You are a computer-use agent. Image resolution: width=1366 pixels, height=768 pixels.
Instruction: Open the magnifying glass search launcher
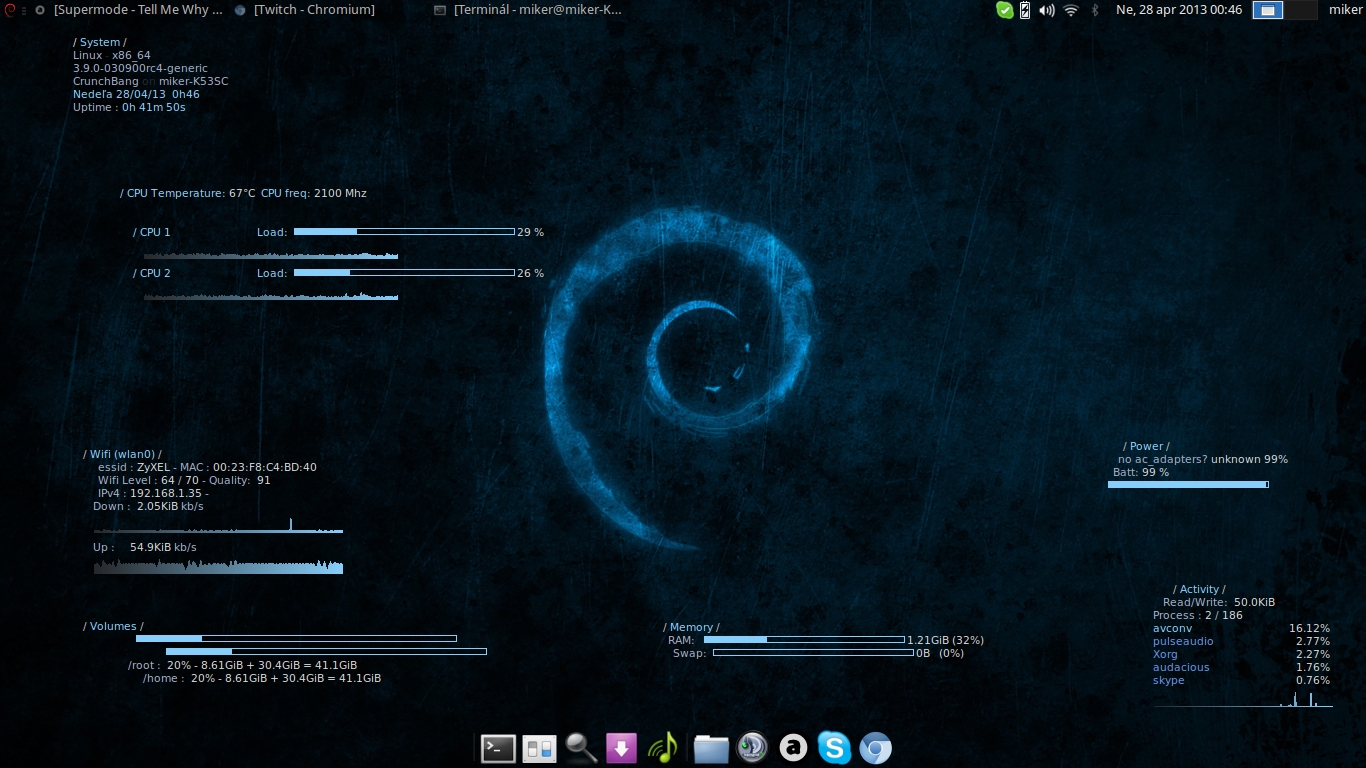tap(581, 748)
